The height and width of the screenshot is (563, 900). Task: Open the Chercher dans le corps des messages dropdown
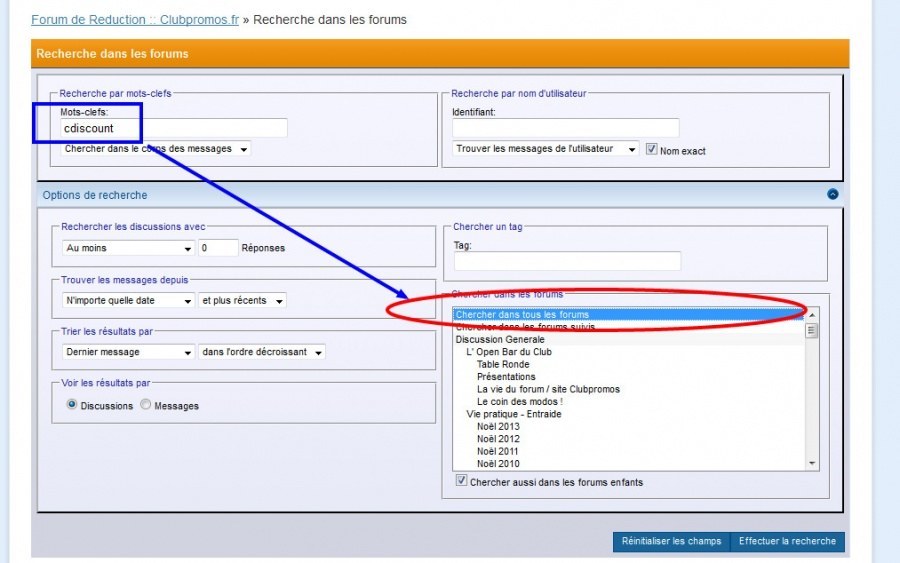point(155,149)
